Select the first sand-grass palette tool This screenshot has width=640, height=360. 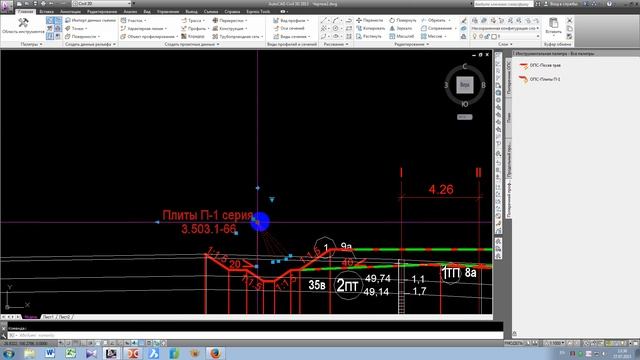click(x=540, y=65)
